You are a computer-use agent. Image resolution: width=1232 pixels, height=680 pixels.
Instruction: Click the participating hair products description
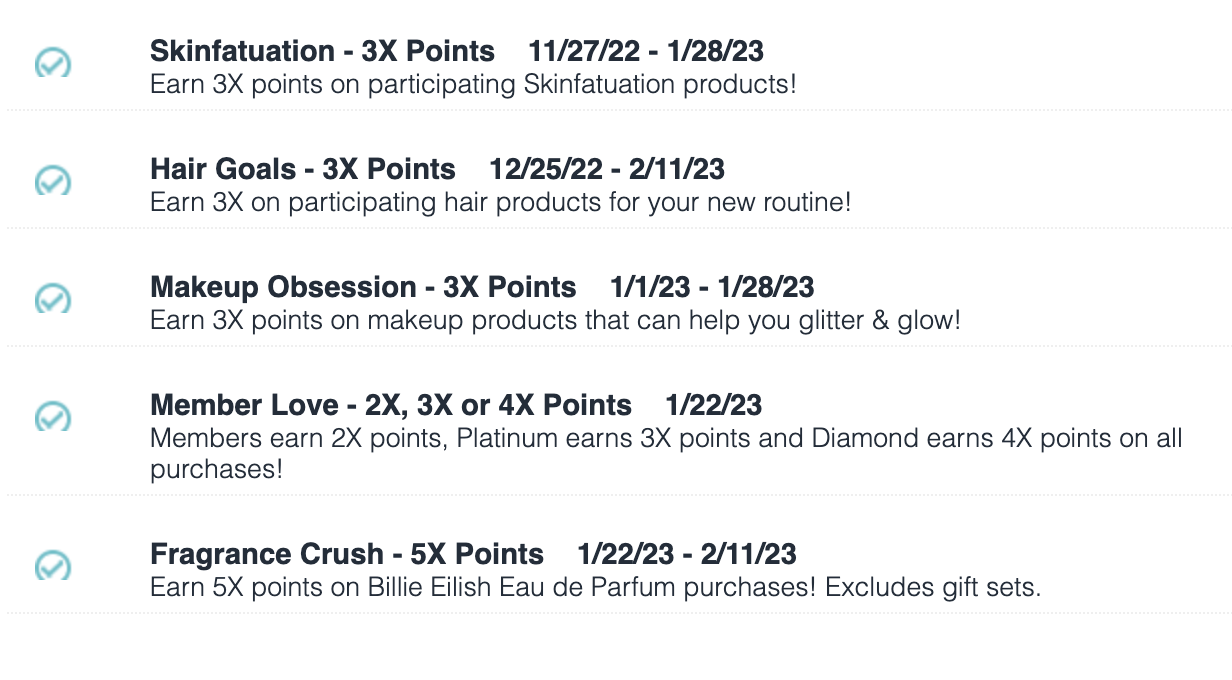tap(501, 202)
